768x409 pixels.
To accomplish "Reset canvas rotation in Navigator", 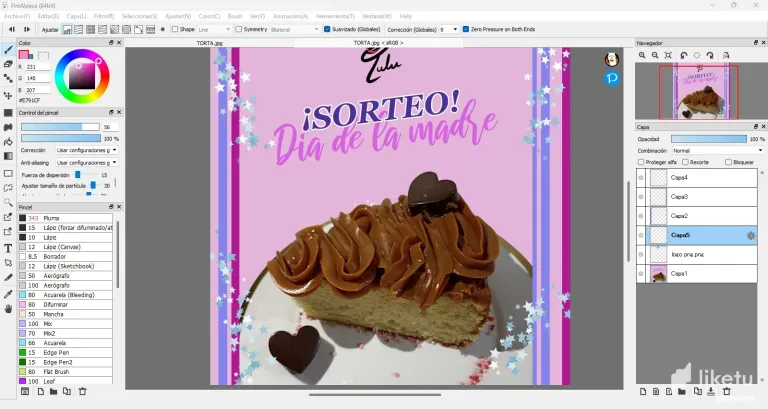I will (697, 55).
